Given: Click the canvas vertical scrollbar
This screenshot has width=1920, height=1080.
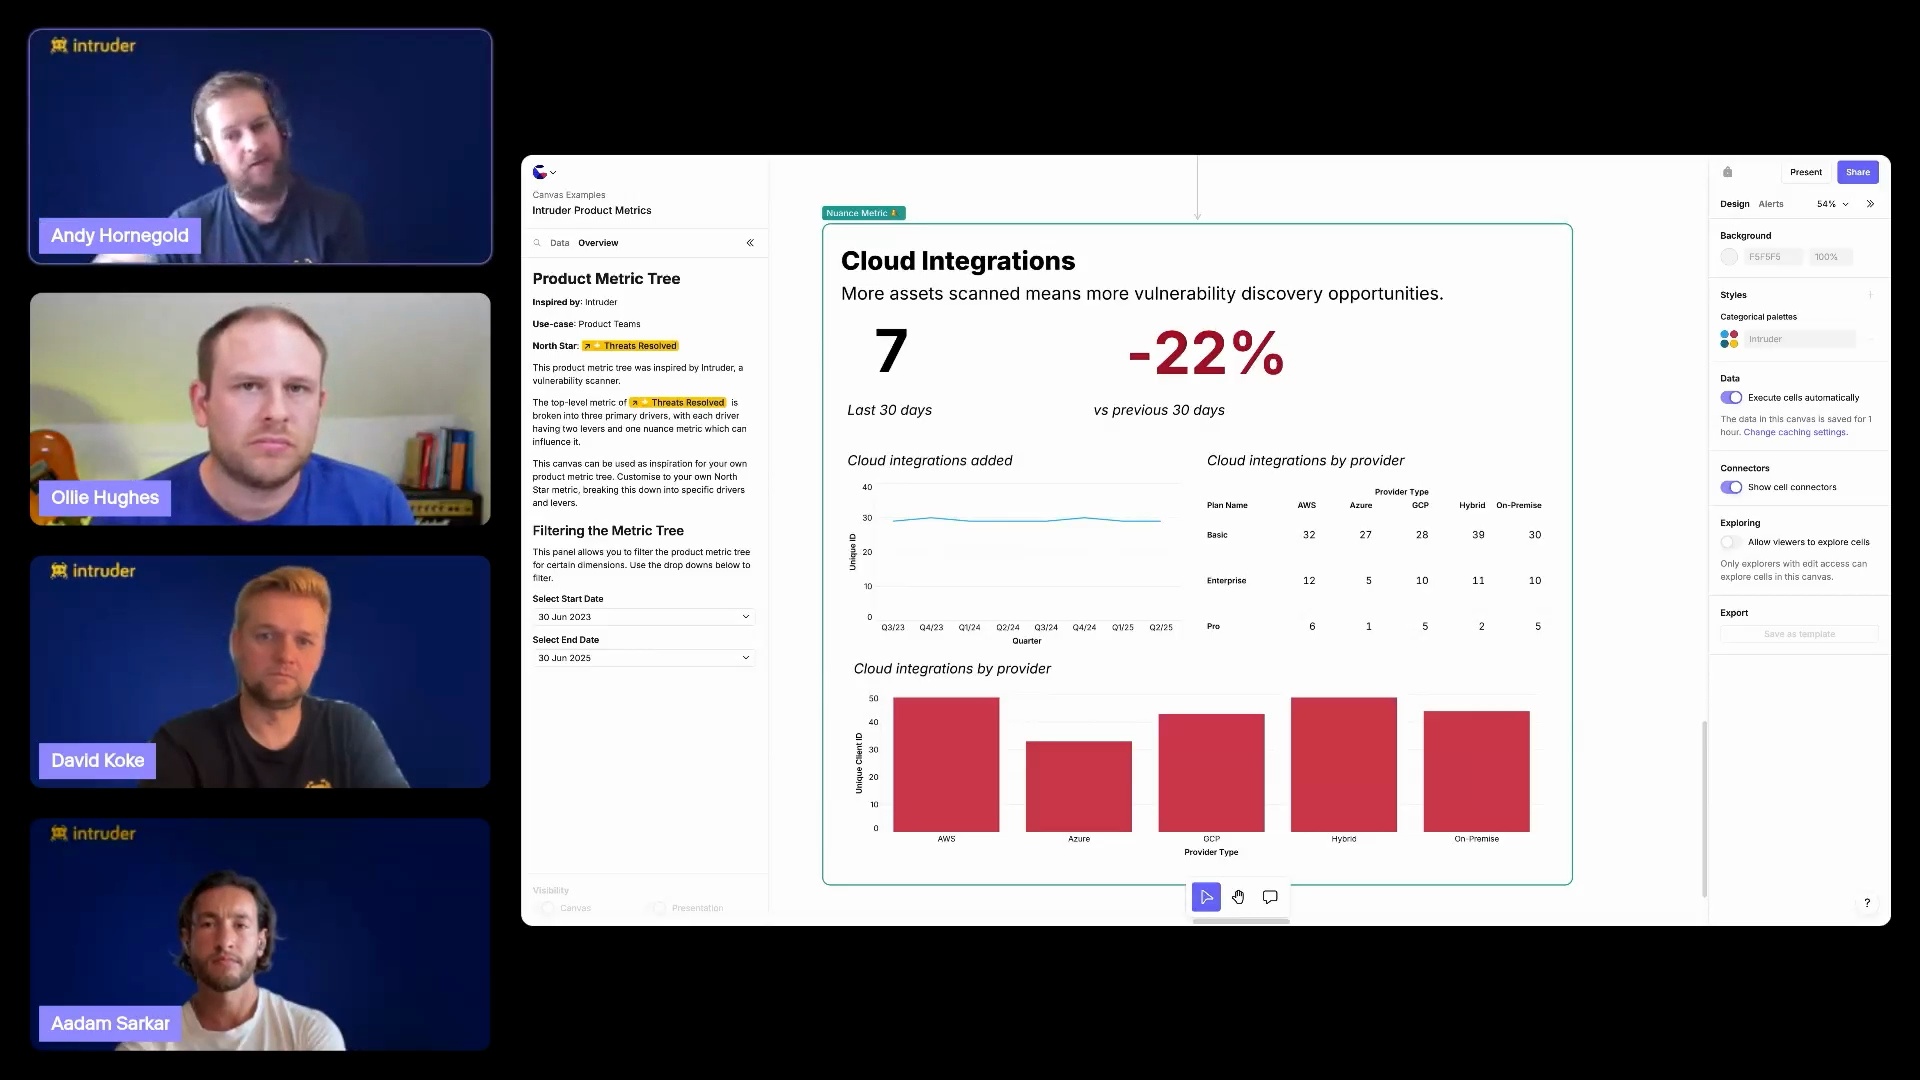Looking at the screenshot, I should pyautogui.click(x=1704, y=809).
